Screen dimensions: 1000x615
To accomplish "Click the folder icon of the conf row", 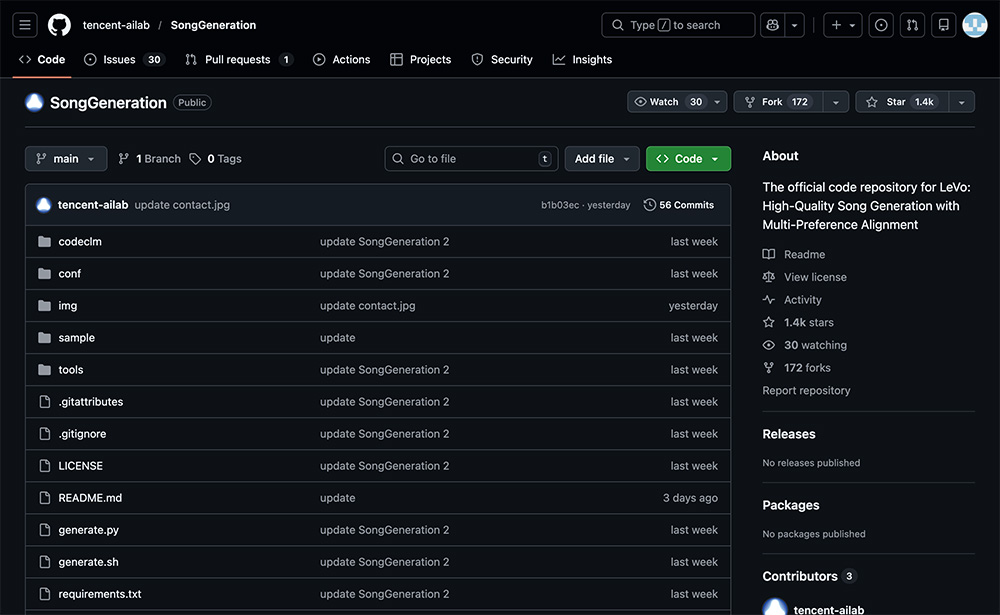I will (44, 274).
